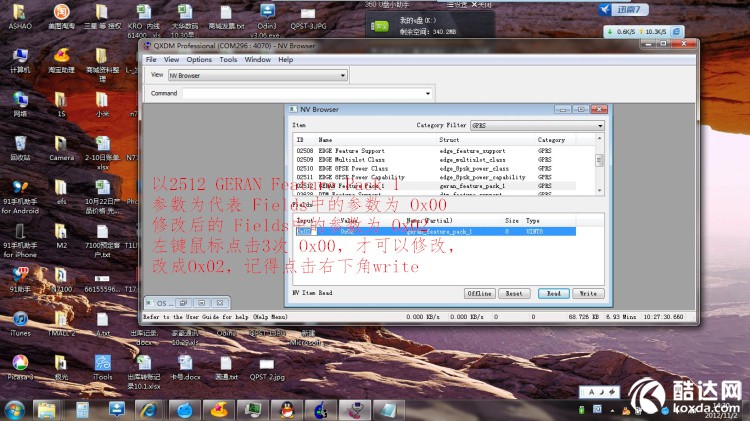Viewport: 750px width, 421px height.
Task: Open the 淘宝助理 desktop icon
Action: (61, 61)
